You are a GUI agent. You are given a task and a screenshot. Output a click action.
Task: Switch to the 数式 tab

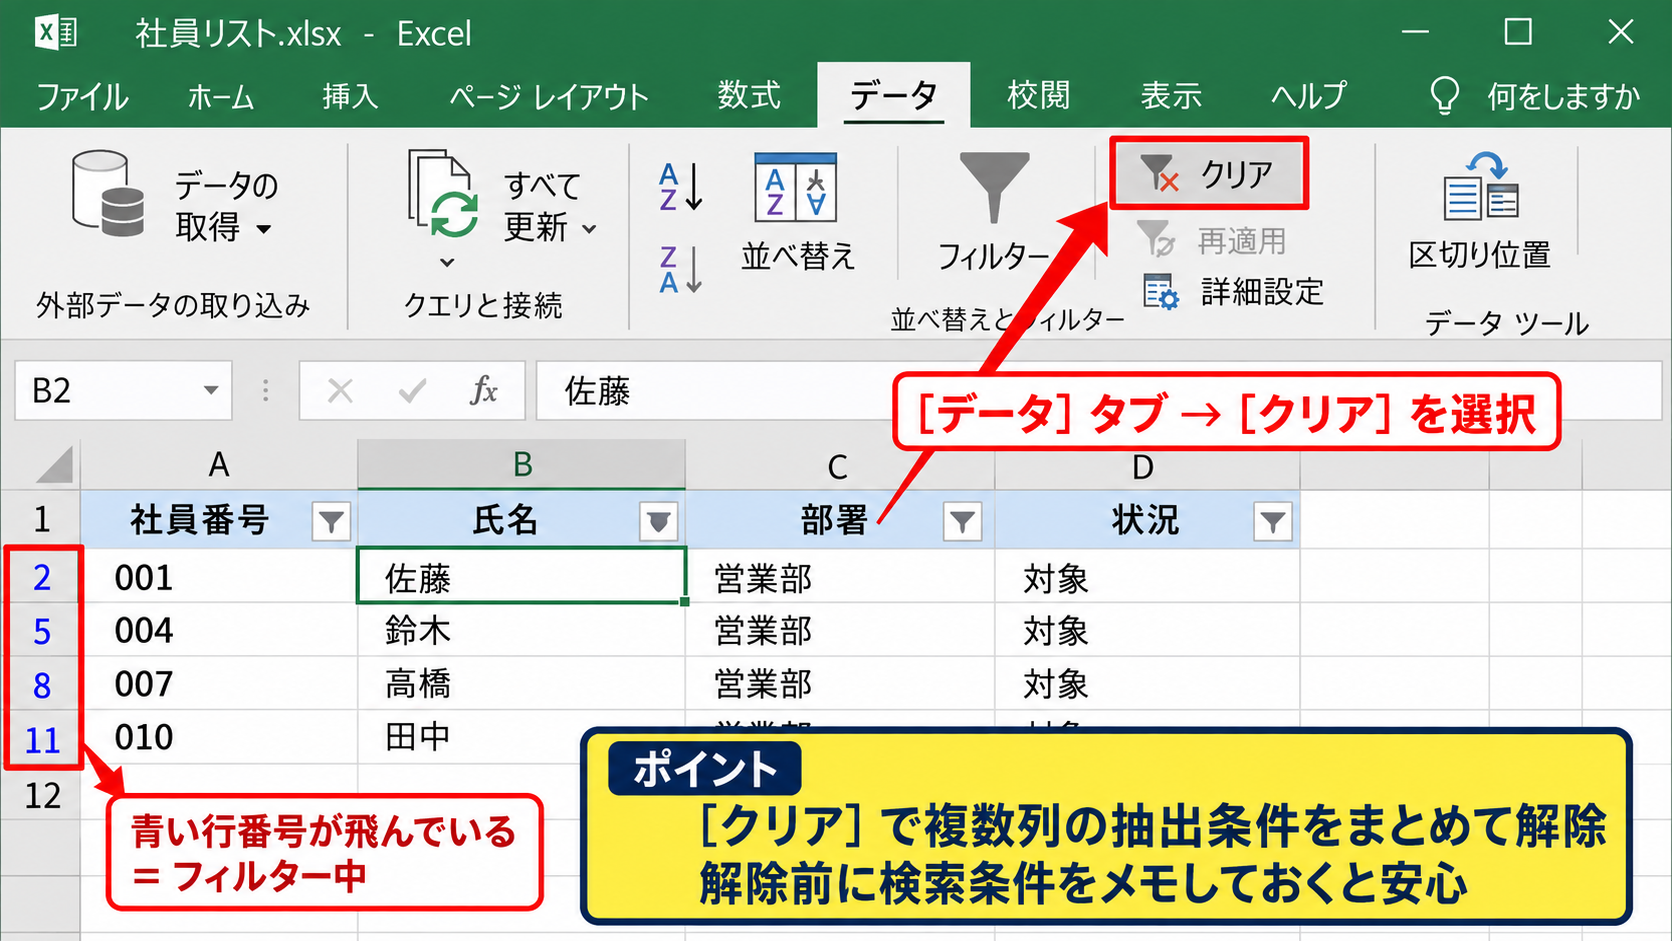pyautogui.click(x=749, y=96)
